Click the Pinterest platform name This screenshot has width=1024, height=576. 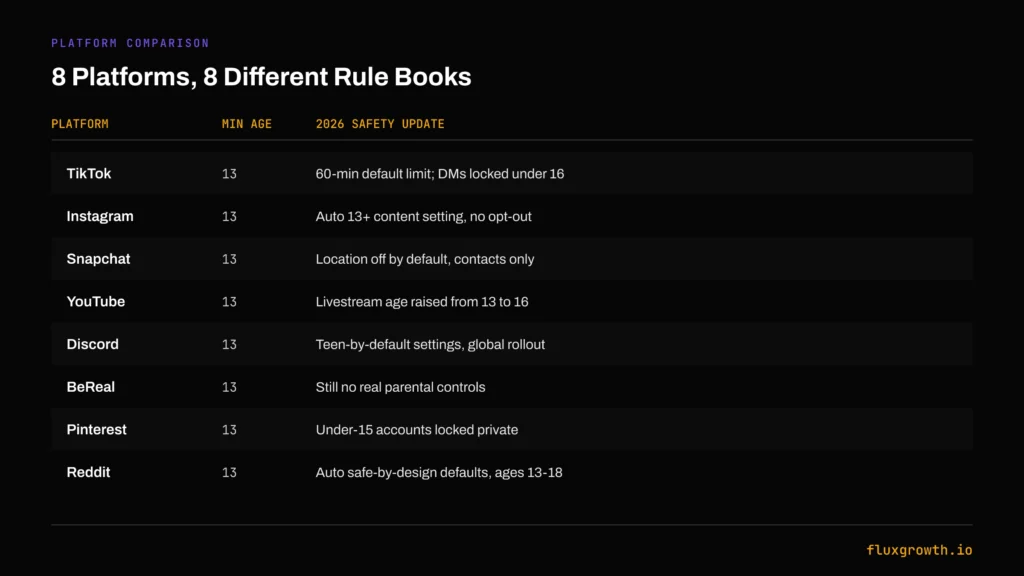(x=97, y=430)
